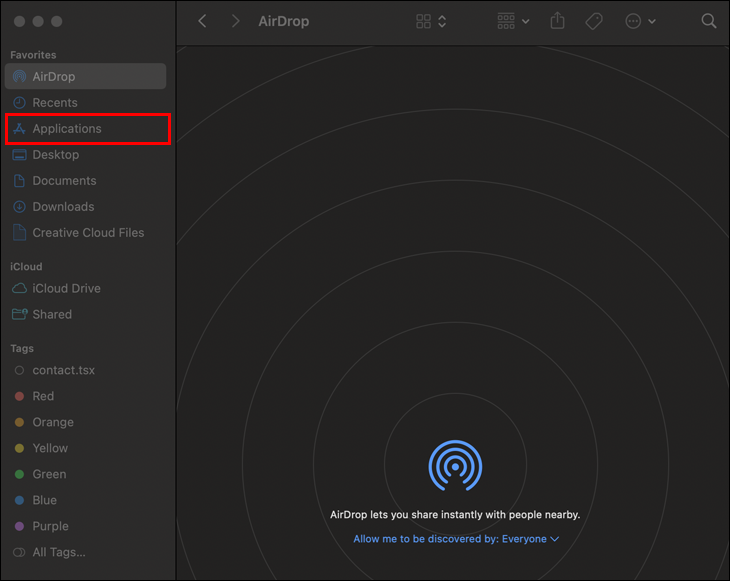Click the Recents clock icon

click(20, 102)
